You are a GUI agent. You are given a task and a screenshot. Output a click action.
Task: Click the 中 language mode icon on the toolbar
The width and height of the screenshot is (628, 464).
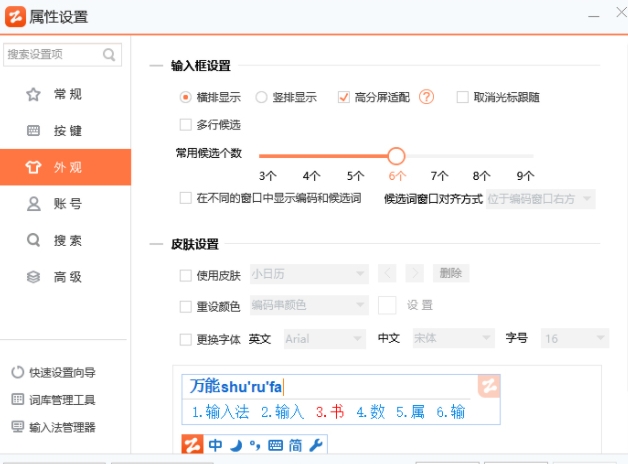(x=216, y=445)
